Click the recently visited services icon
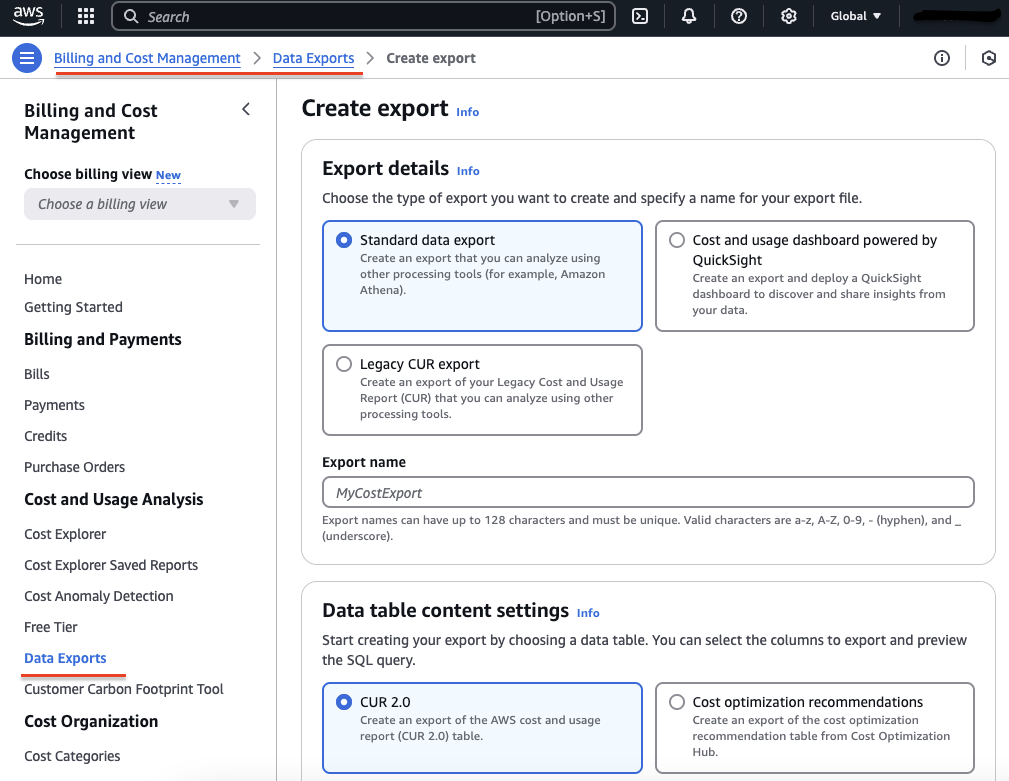 [988, 58]
